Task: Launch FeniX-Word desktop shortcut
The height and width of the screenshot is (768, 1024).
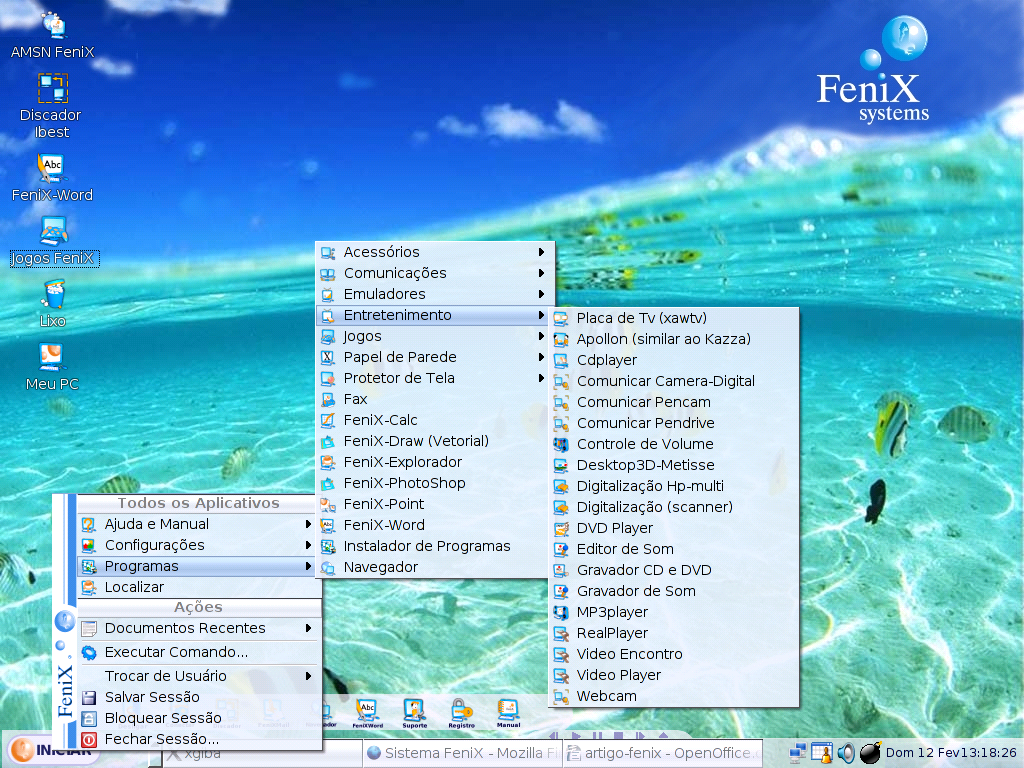Action: tap(52, 178)
